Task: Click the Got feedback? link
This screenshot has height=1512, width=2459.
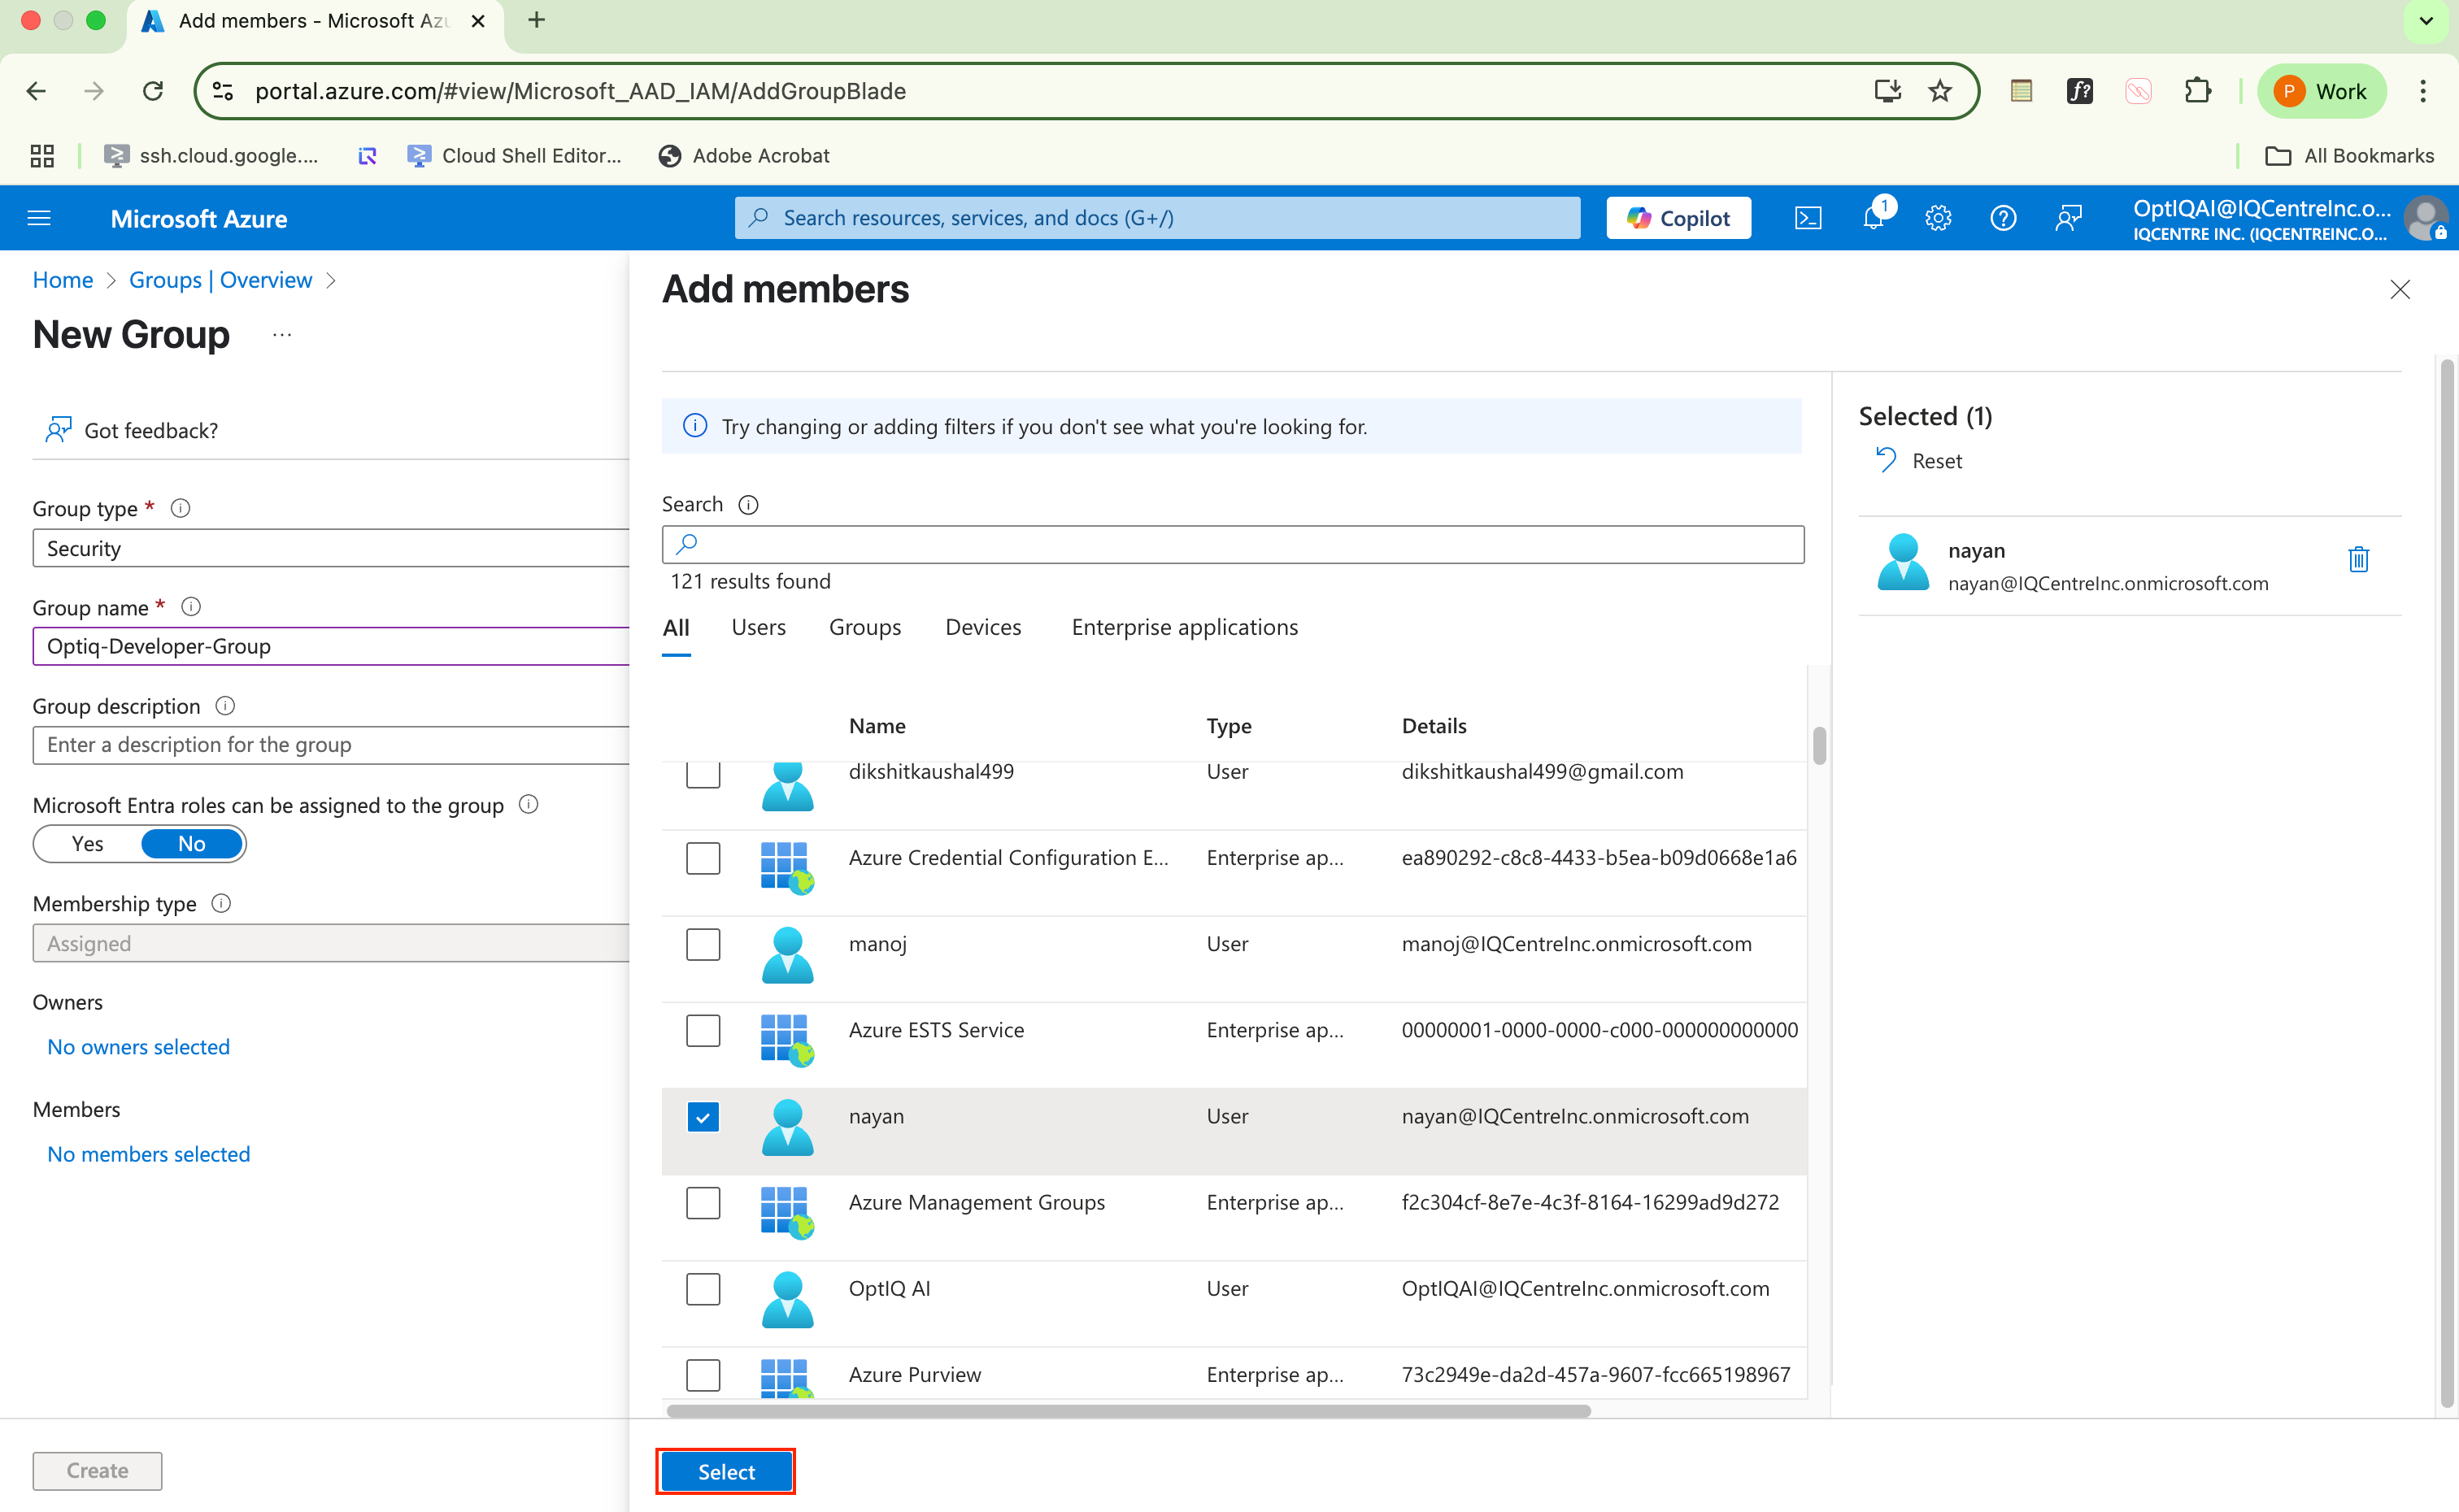Action: click(131, 430)
